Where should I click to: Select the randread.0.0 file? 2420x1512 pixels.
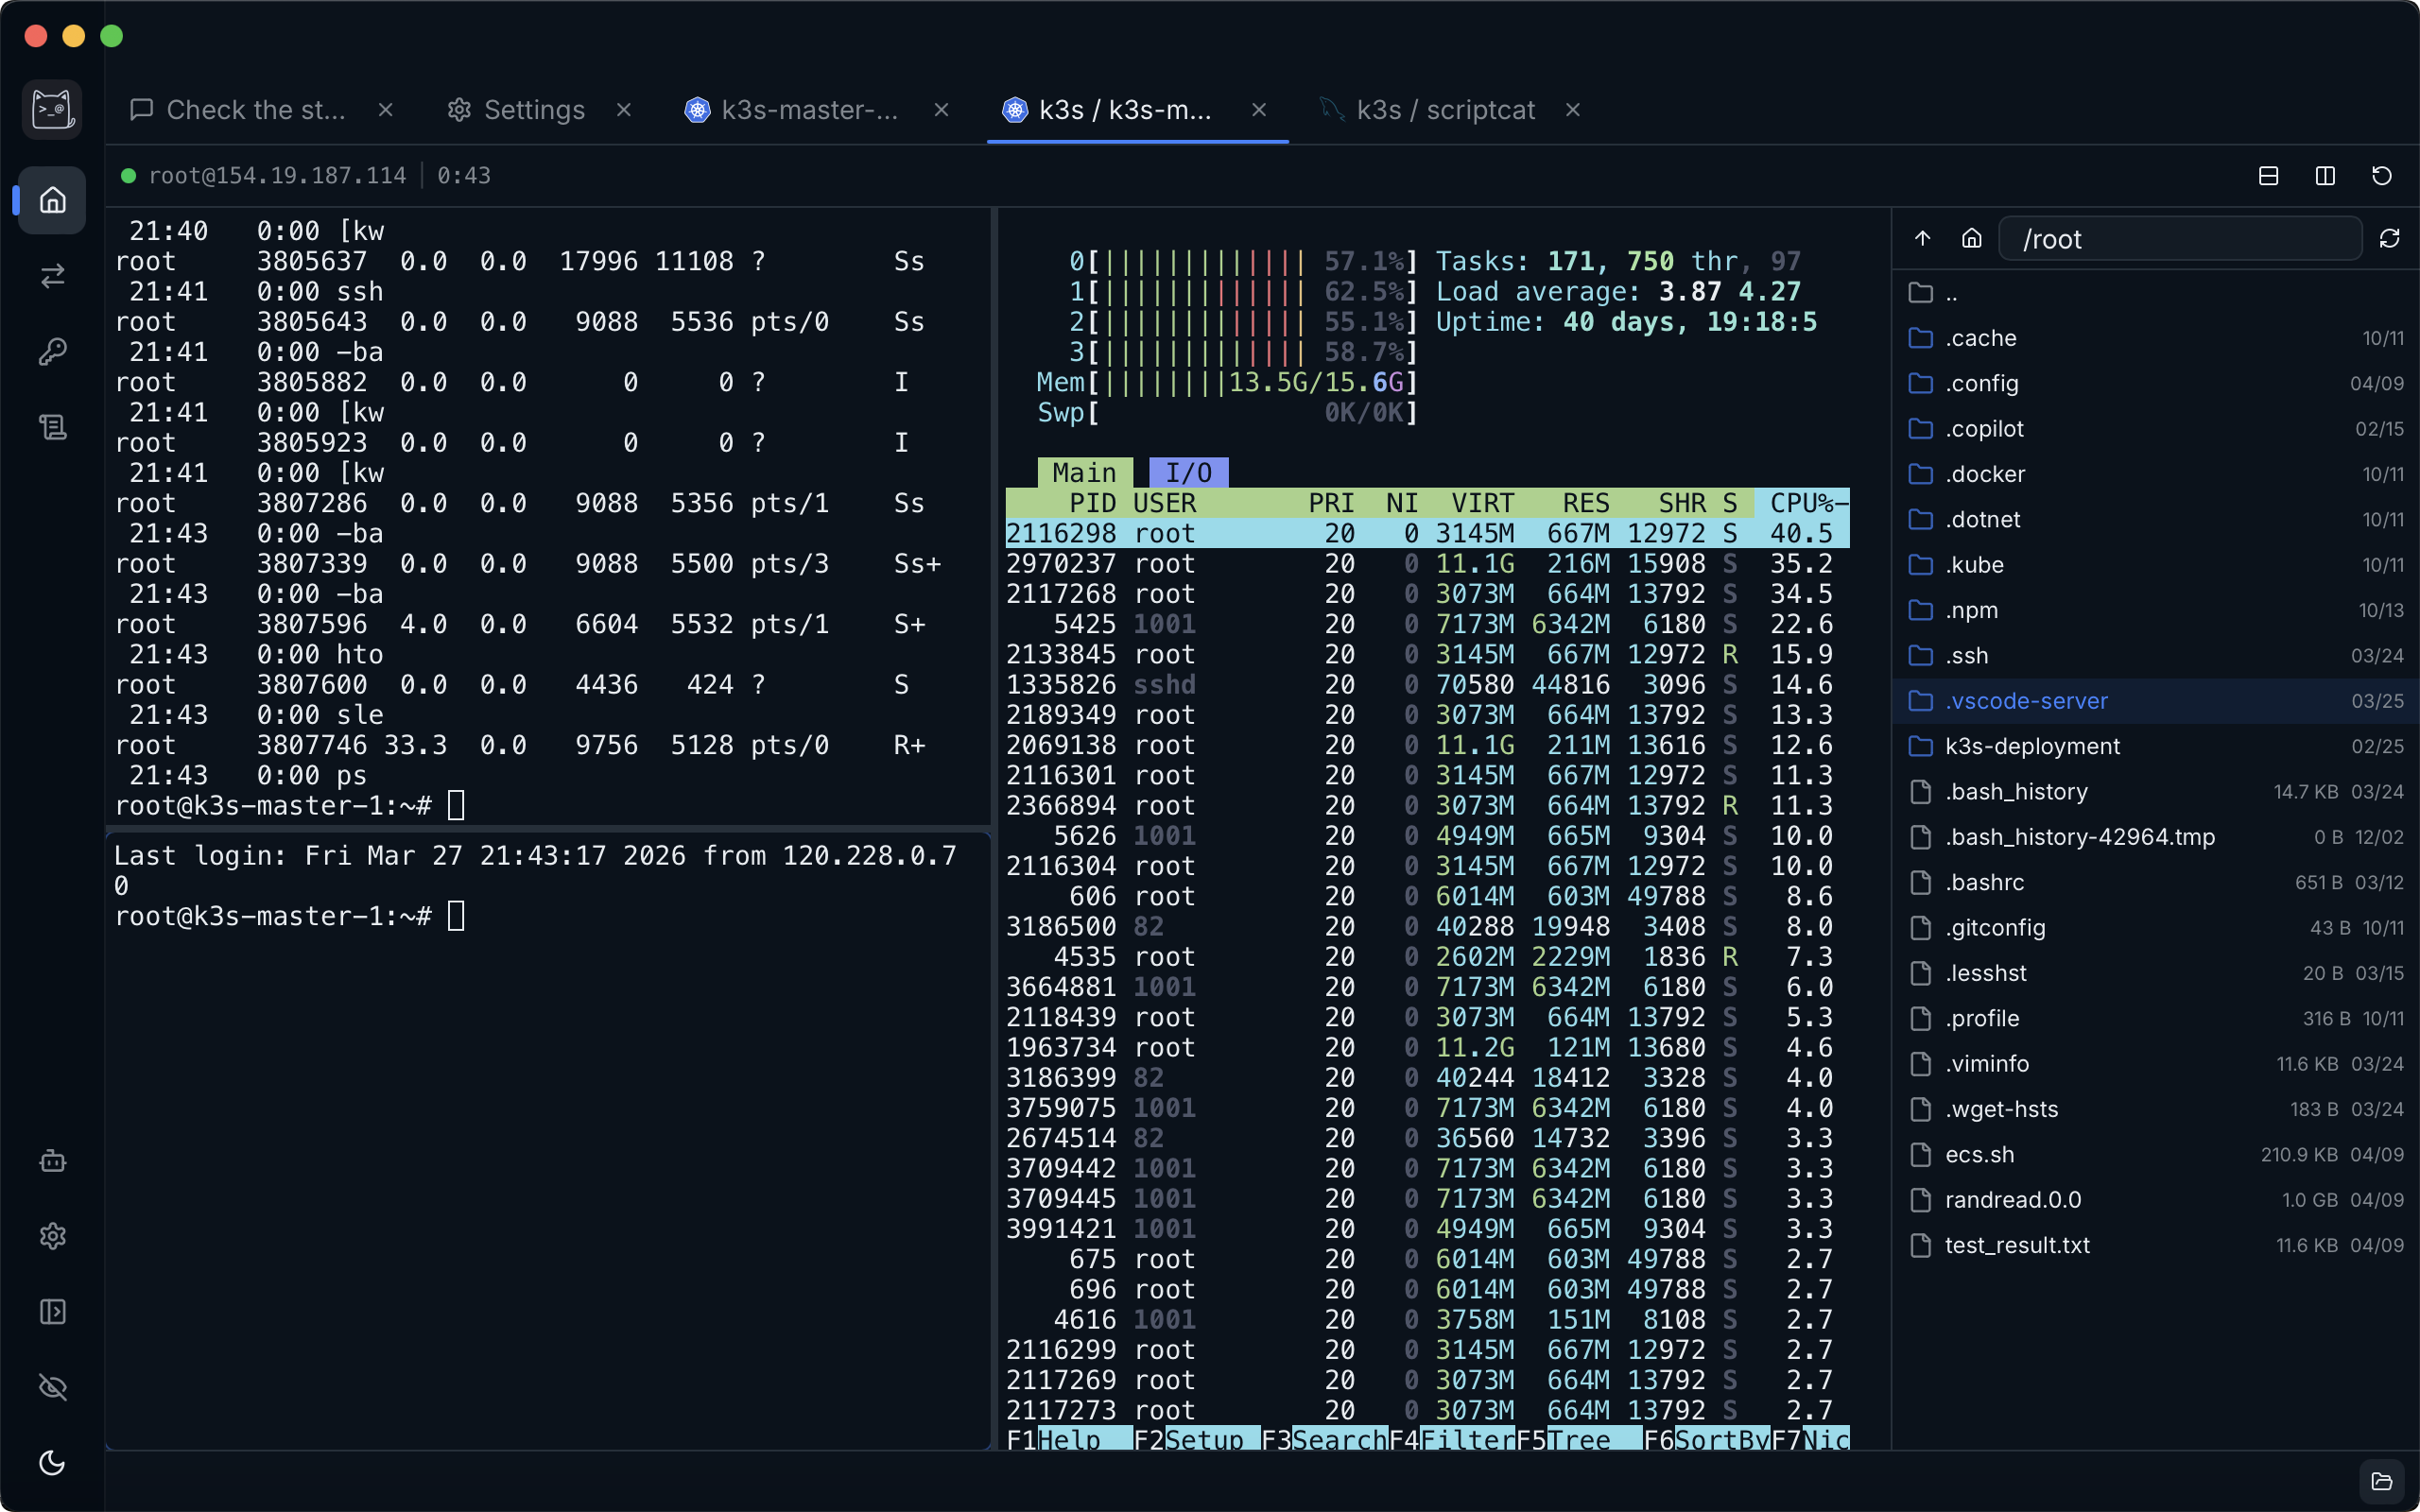tap(2155, 1200)
